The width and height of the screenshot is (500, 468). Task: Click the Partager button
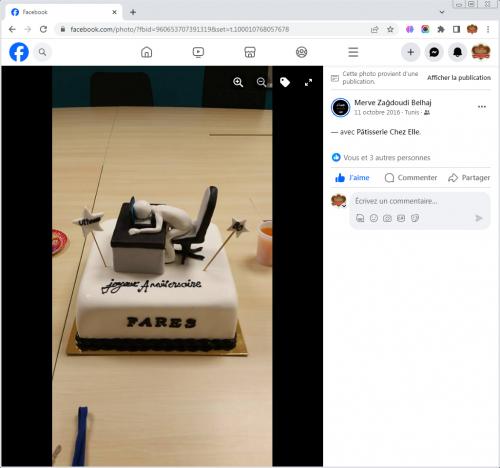(x=469, y=178)
